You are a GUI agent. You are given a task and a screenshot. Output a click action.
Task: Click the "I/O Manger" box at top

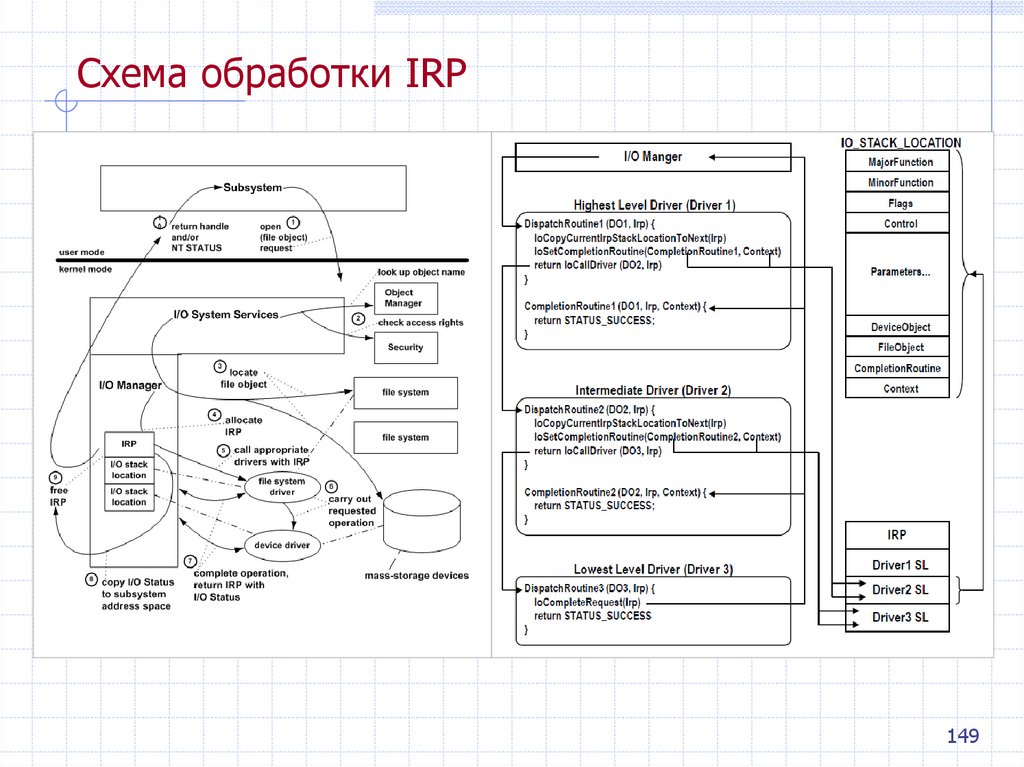(x=653, y=157)
